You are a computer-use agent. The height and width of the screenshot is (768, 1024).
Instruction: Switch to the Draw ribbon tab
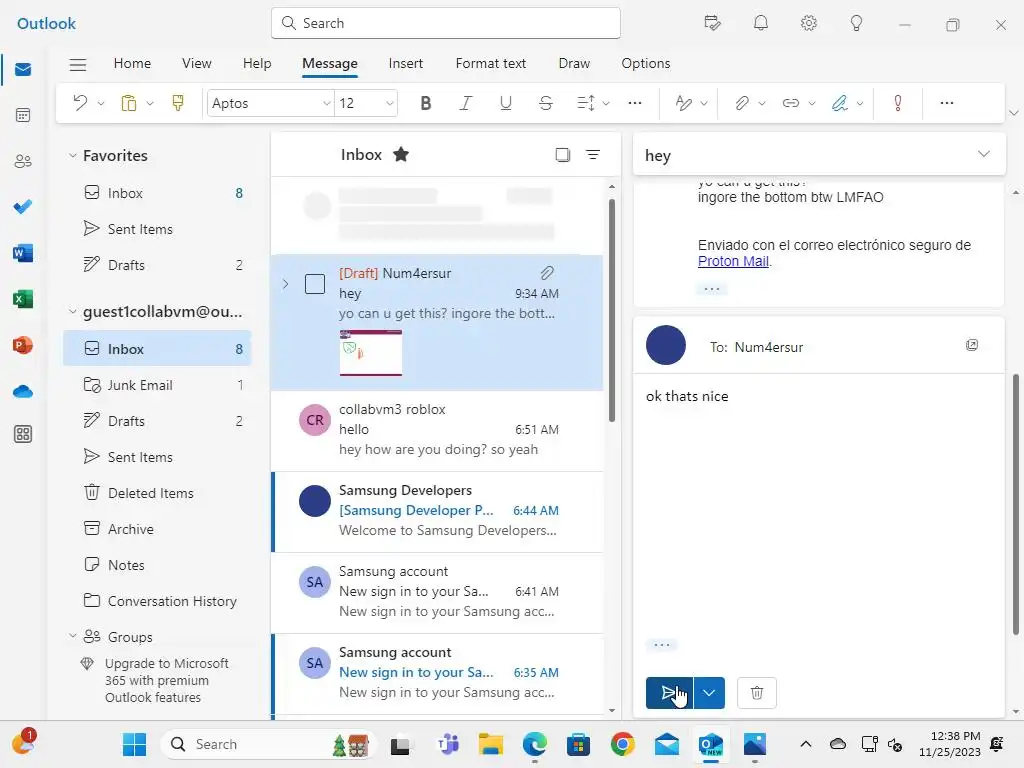(574, 63)
